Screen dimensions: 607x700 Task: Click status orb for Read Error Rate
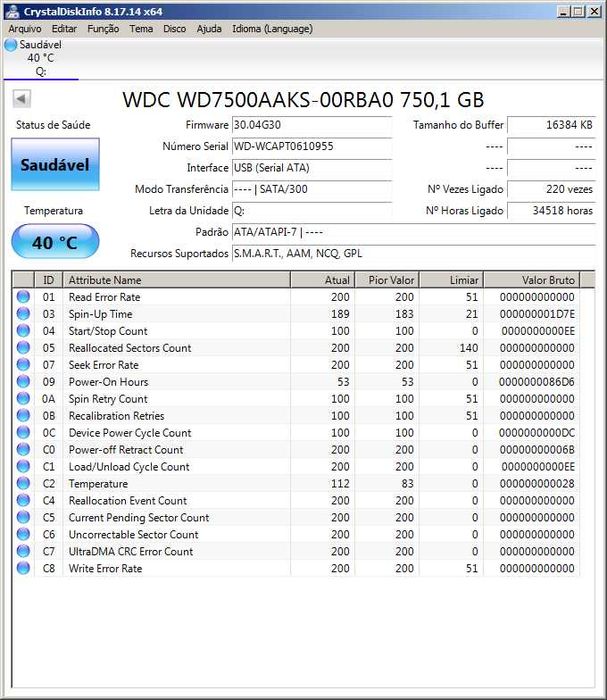(x=23, y=297)
